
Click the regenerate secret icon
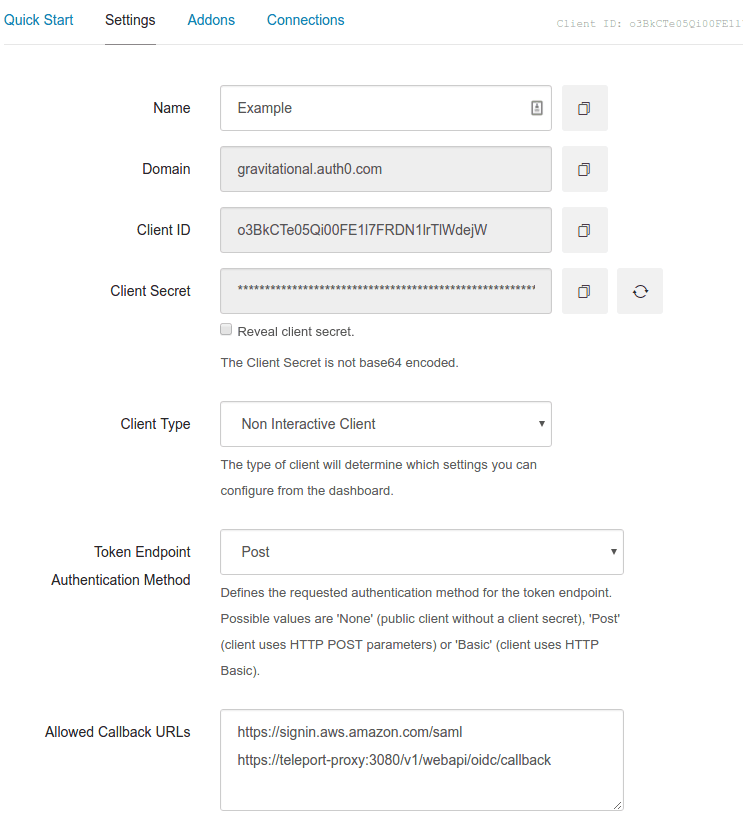640,291
